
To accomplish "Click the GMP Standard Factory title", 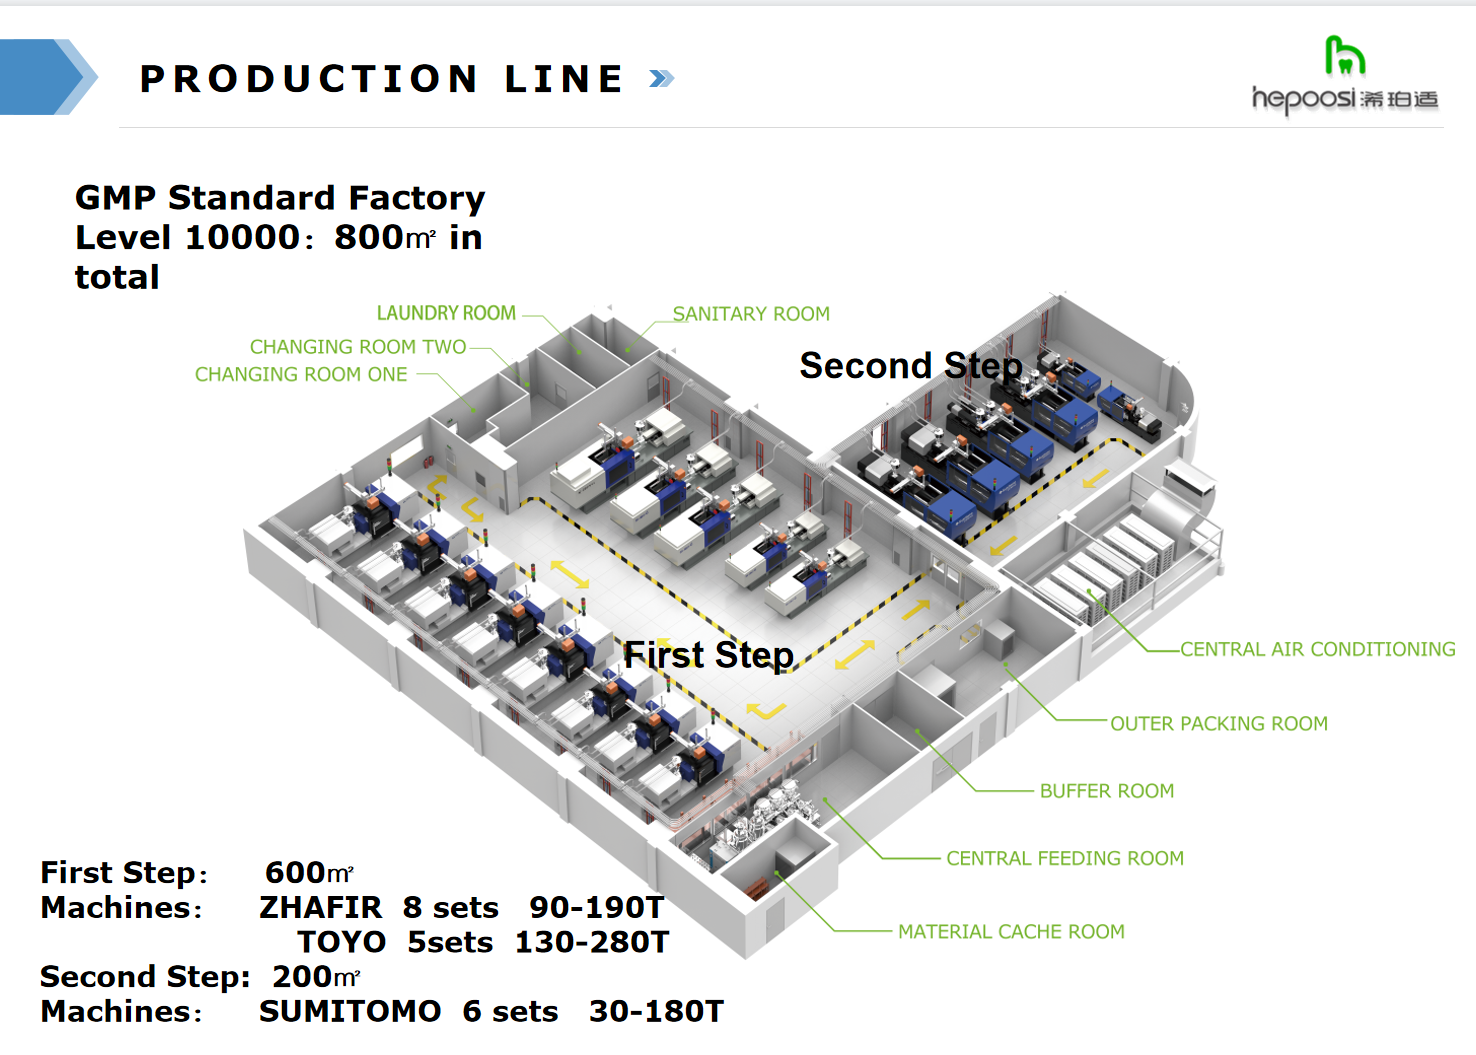I will tap(280, 198).
